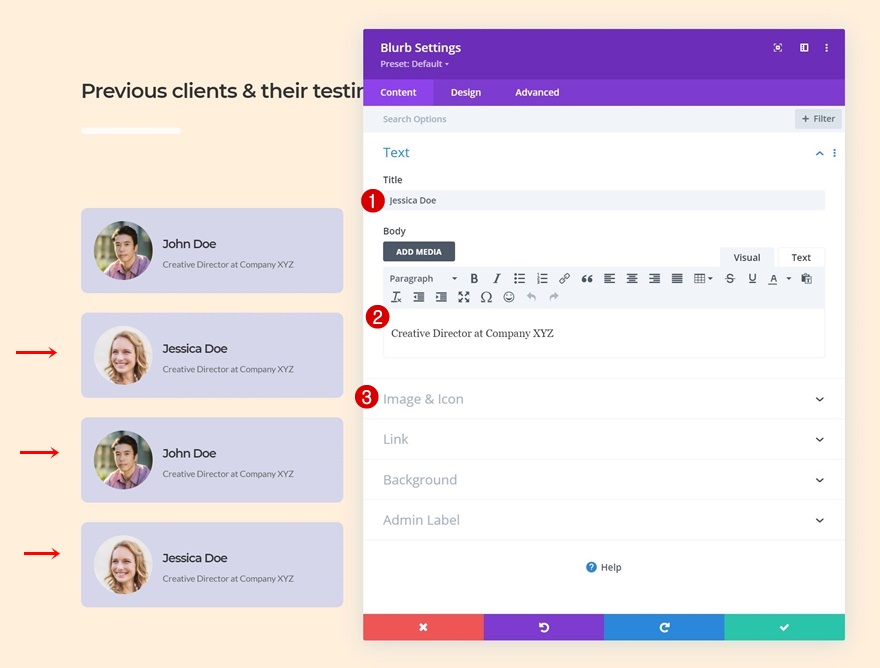Align body text left
This screenshot has width=880, height=668.
tap(609, 278)
